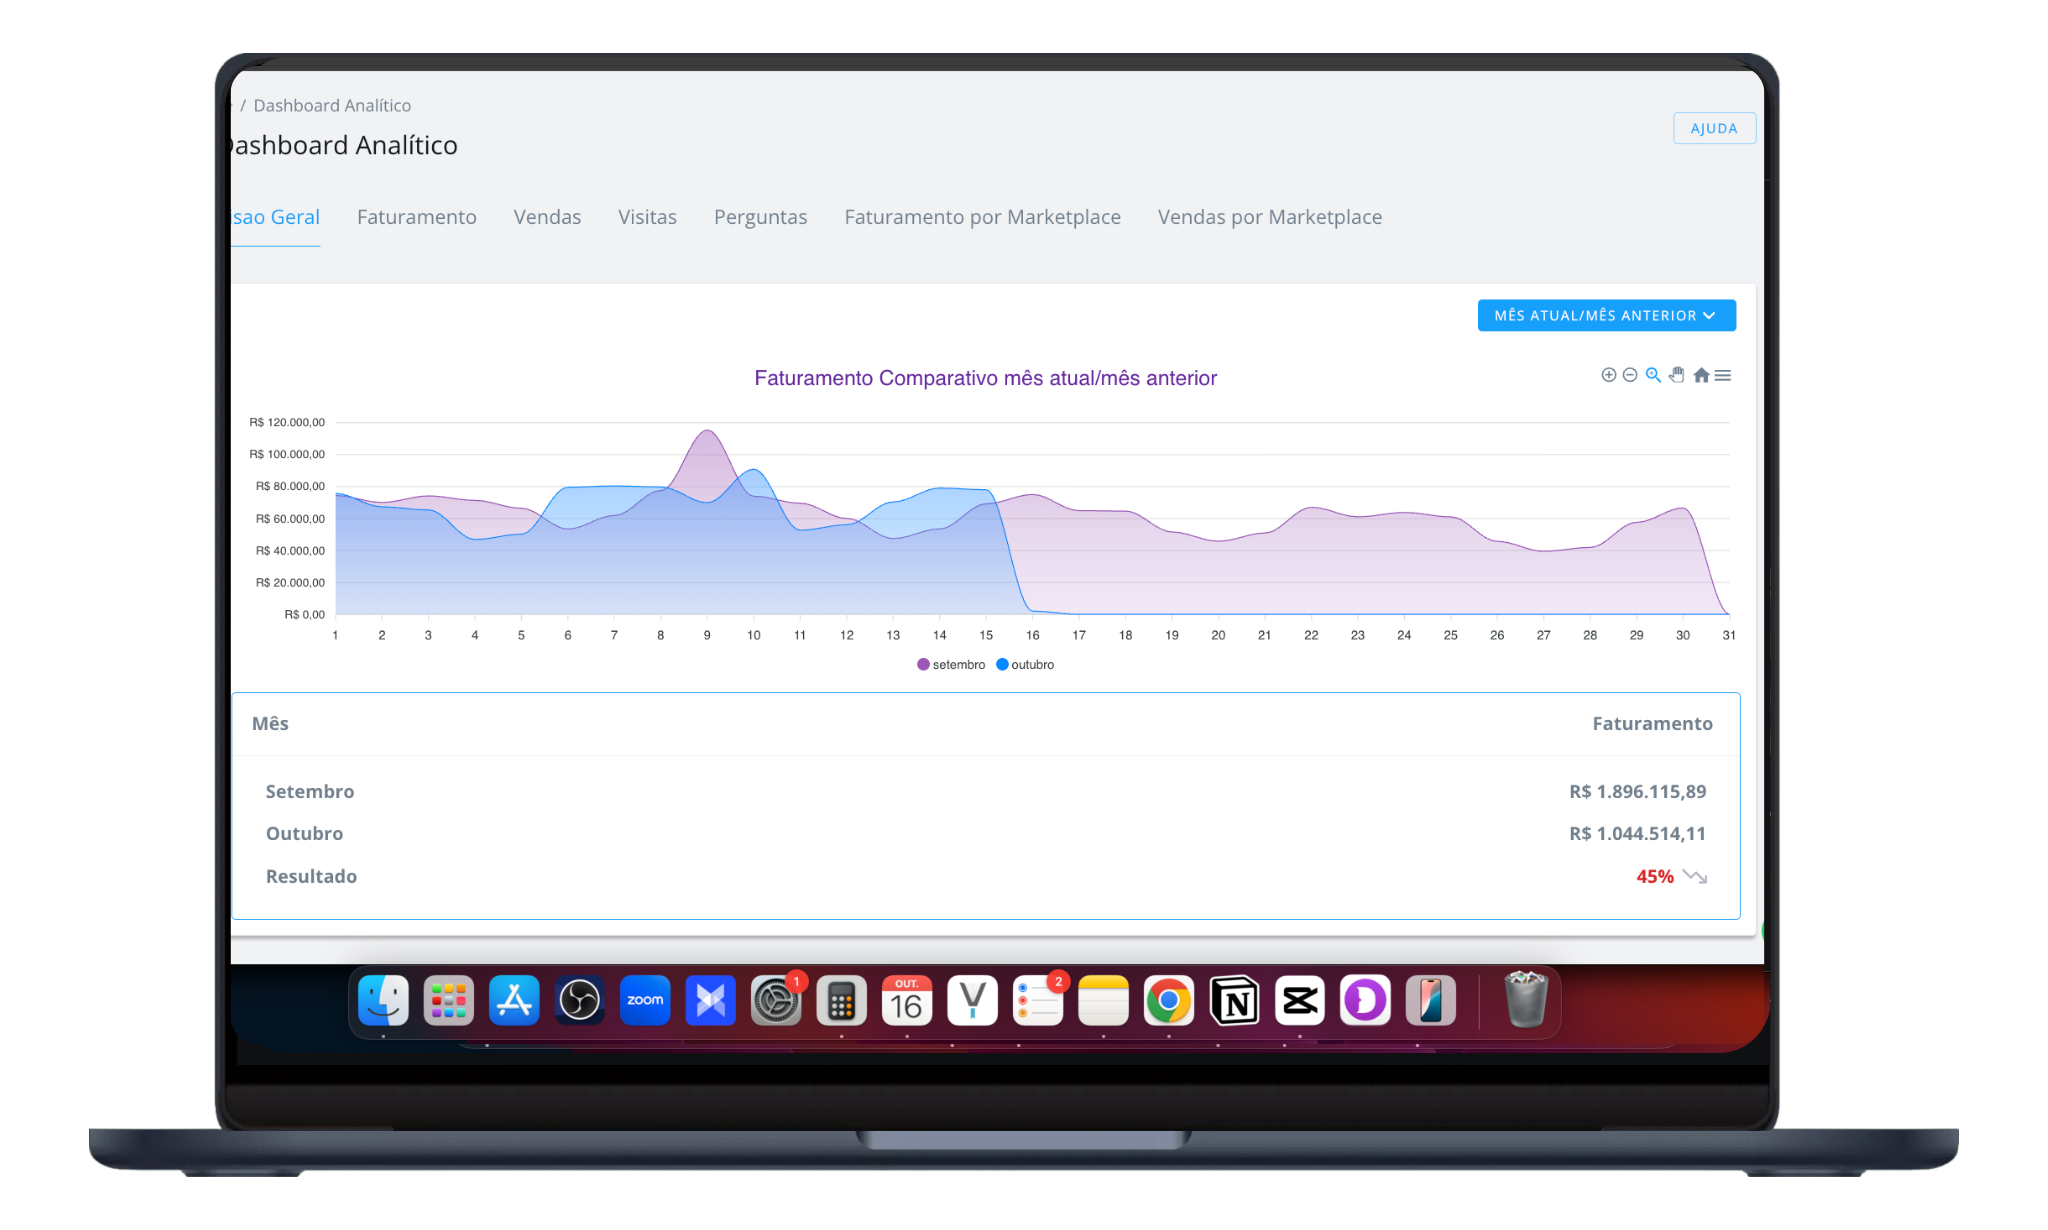
Task: Select the Perguntas tab
Action: 760,217
